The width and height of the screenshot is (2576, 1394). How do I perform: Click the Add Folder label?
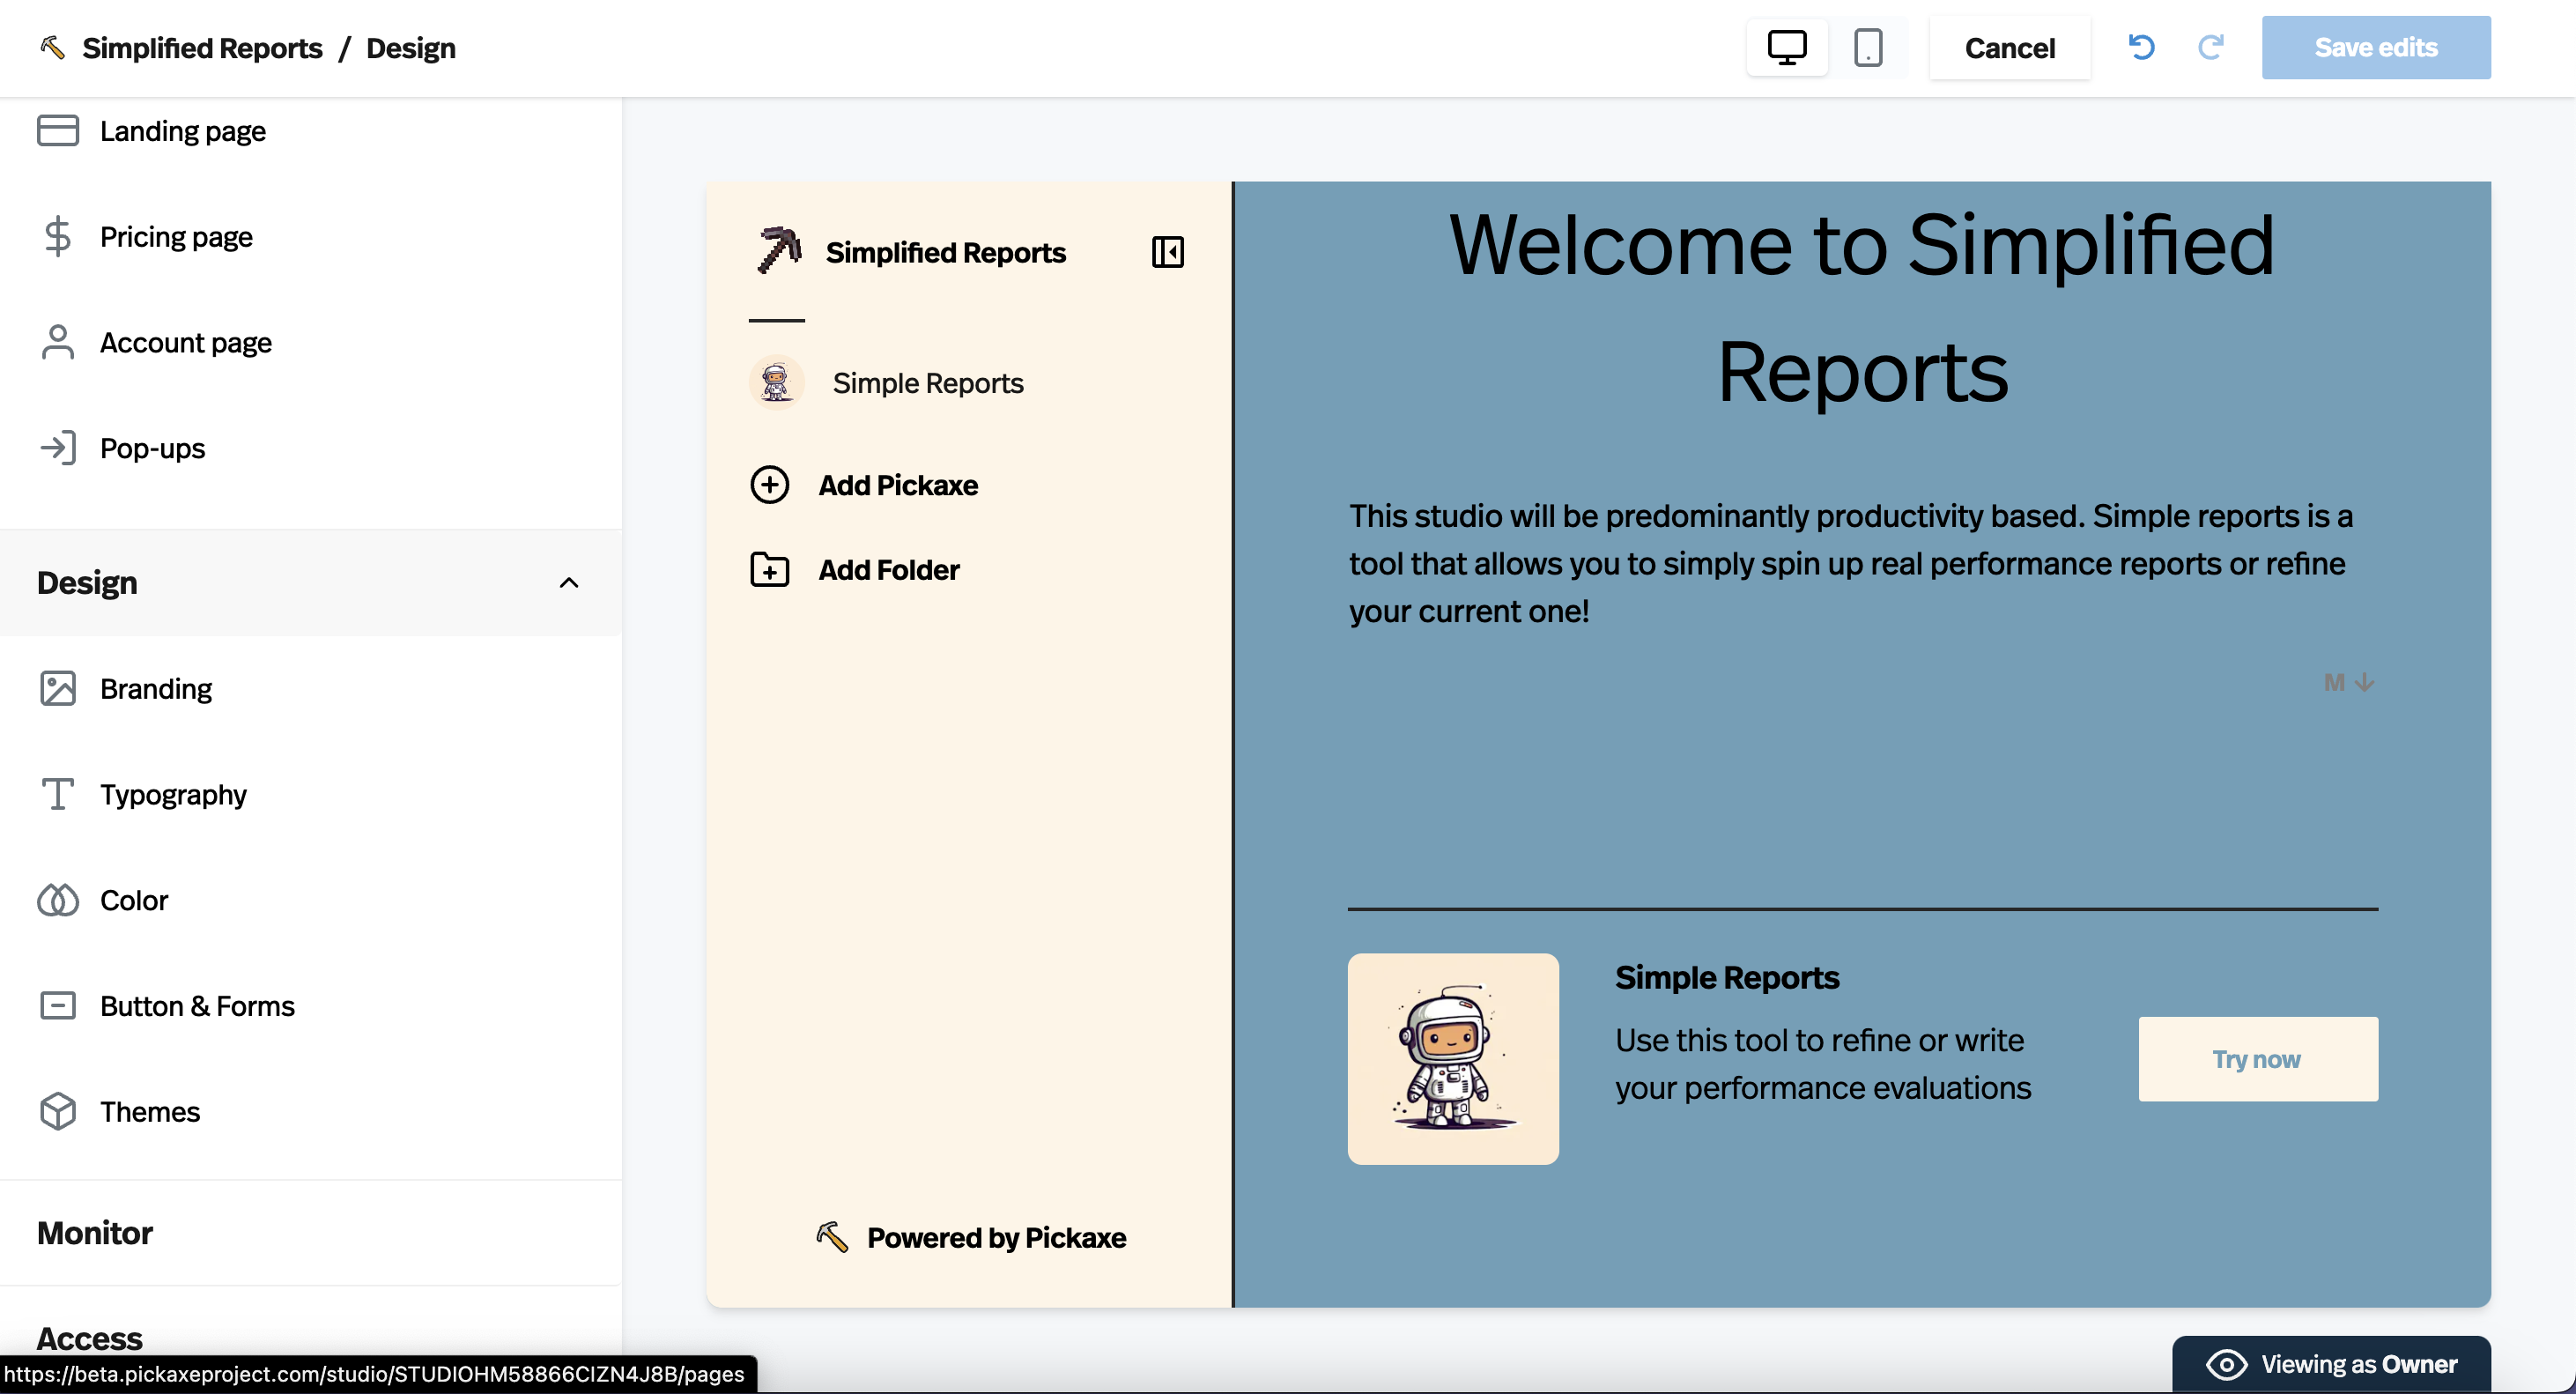coord(889,570)
